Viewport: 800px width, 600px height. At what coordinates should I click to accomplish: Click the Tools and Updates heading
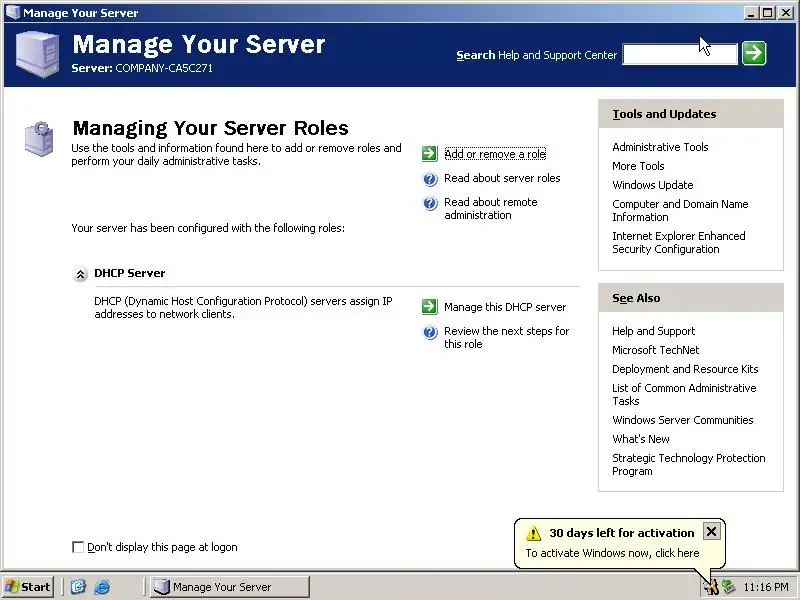(664, 114)
